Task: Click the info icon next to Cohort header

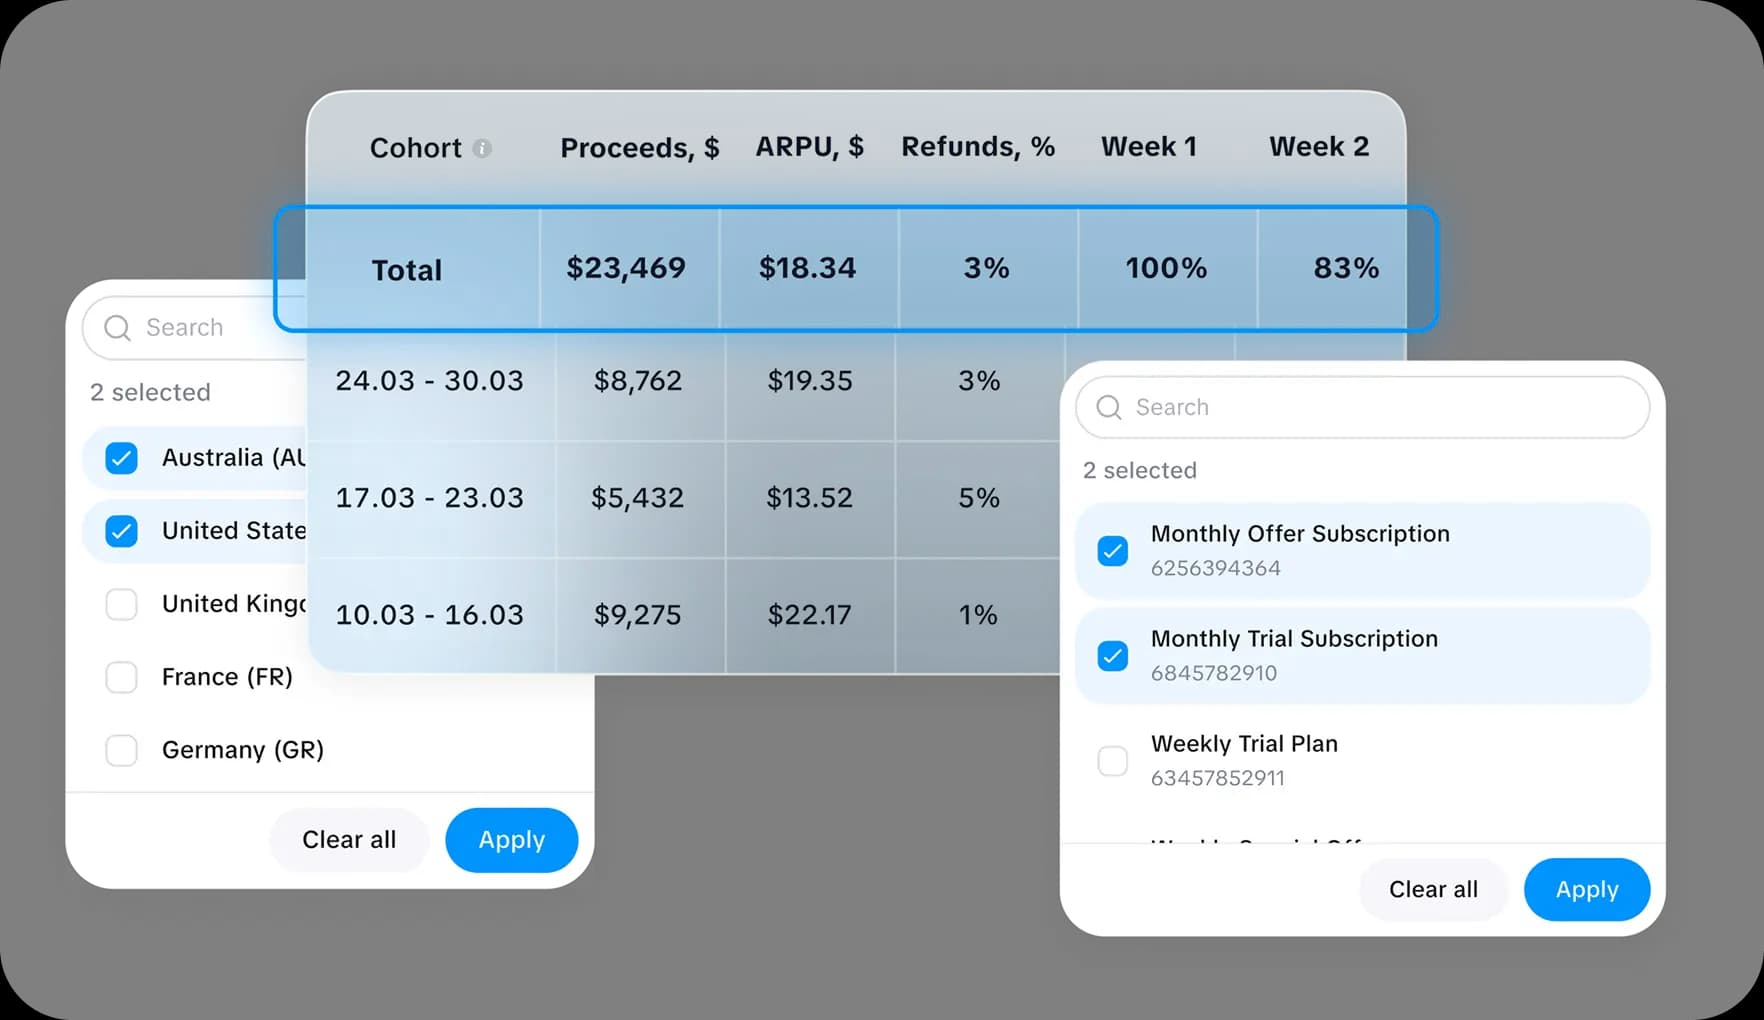Action: click(x=484, y=147)
